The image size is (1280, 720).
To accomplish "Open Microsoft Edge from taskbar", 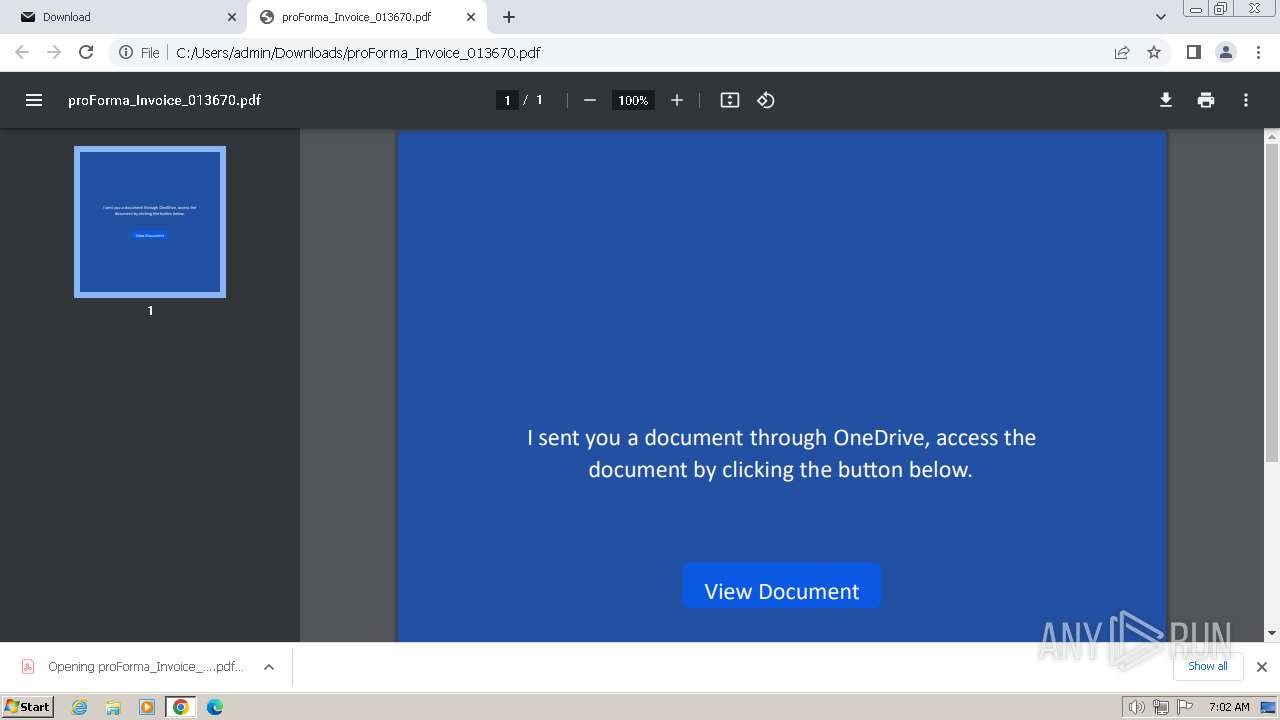I will [x=215, y=707].
